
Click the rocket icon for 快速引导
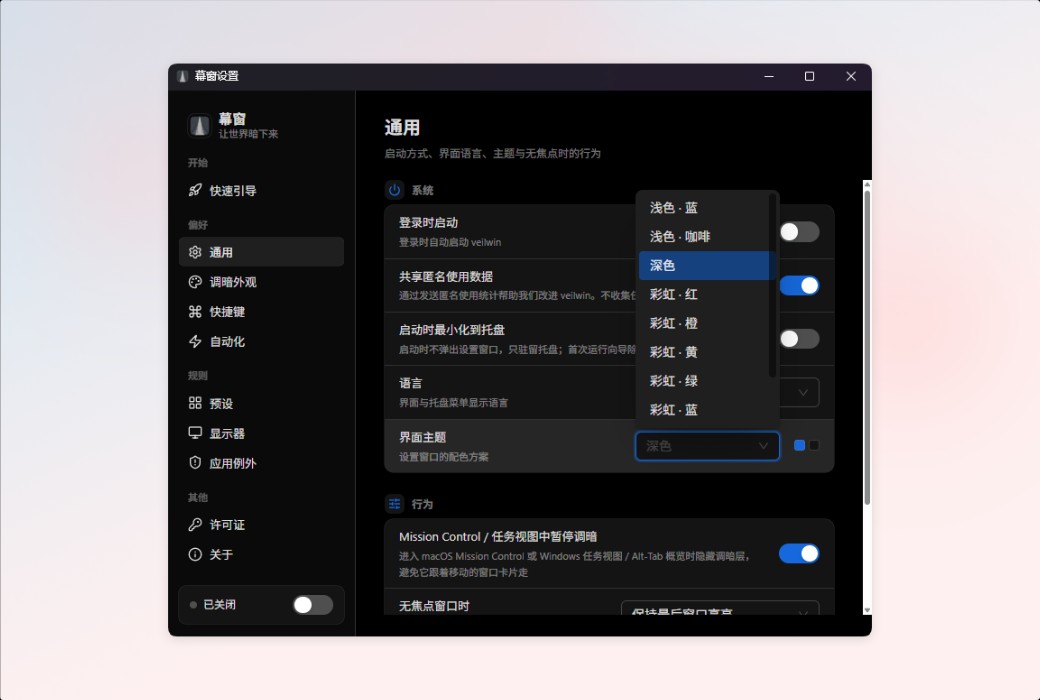click(195, 190)
